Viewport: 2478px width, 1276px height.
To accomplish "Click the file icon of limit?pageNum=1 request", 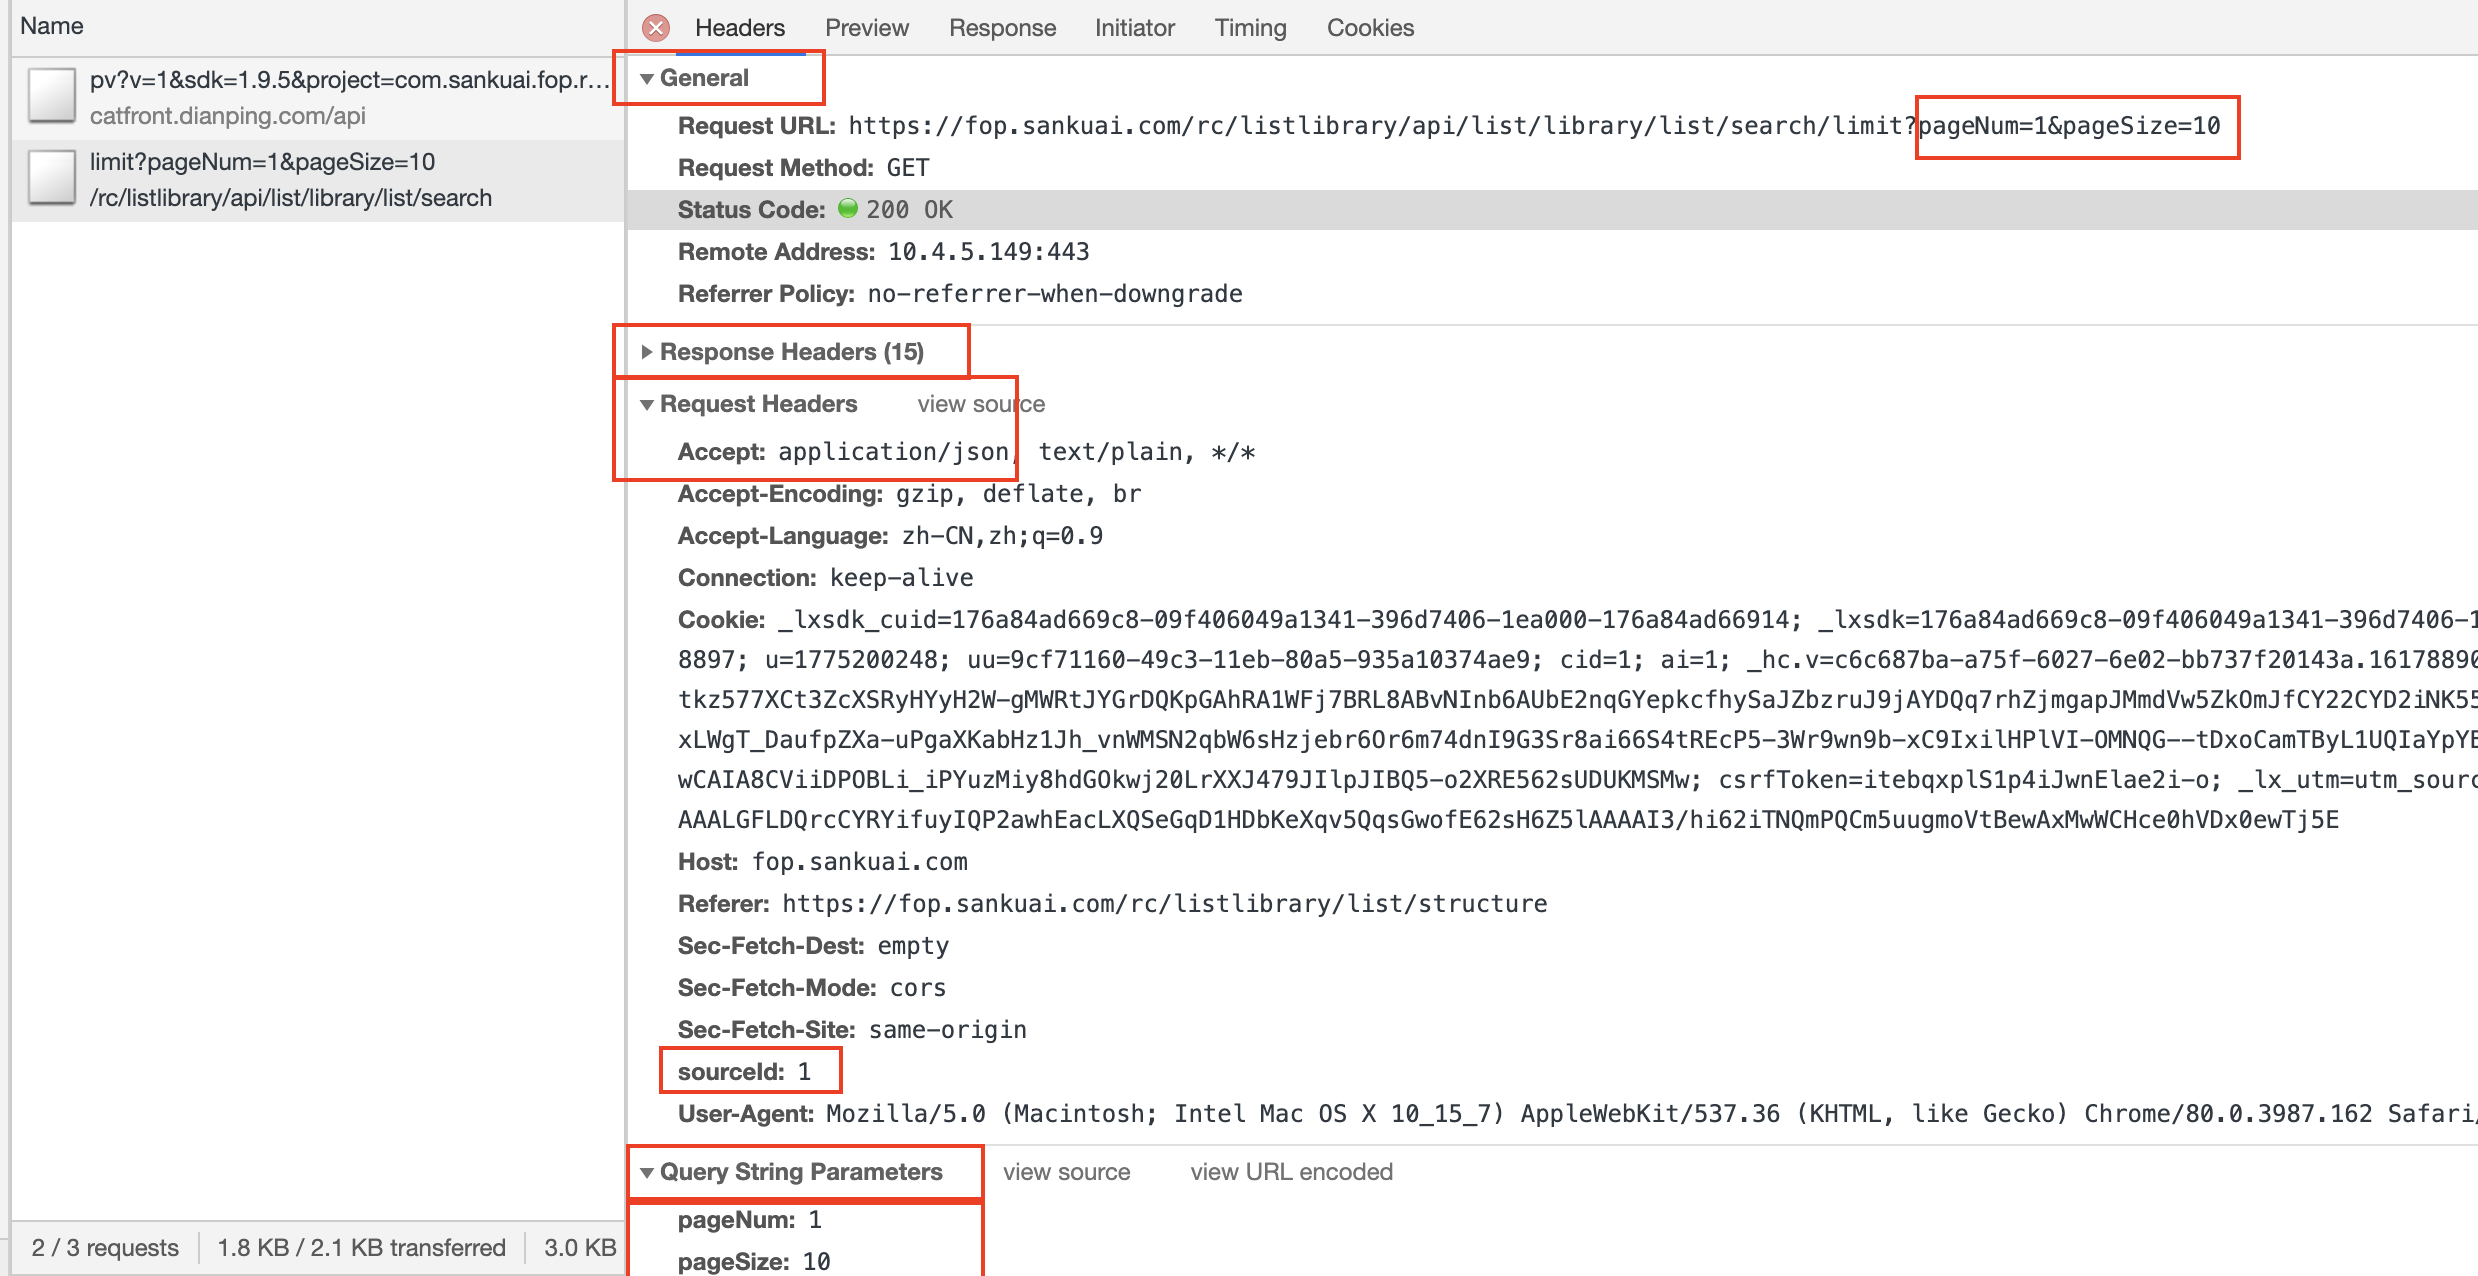I will click(52, 177).
